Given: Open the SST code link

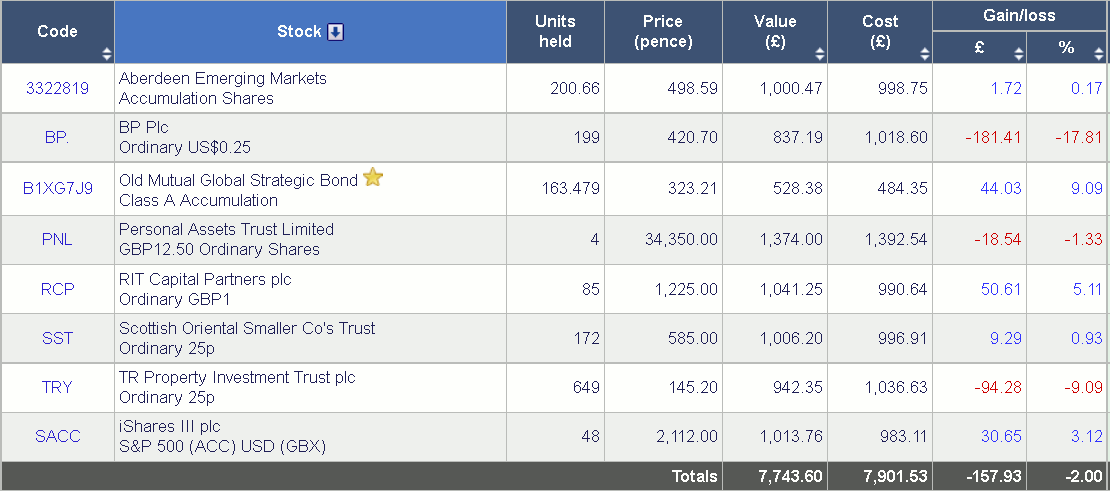Looking at the screenshot, I should (x=57, y=338).
